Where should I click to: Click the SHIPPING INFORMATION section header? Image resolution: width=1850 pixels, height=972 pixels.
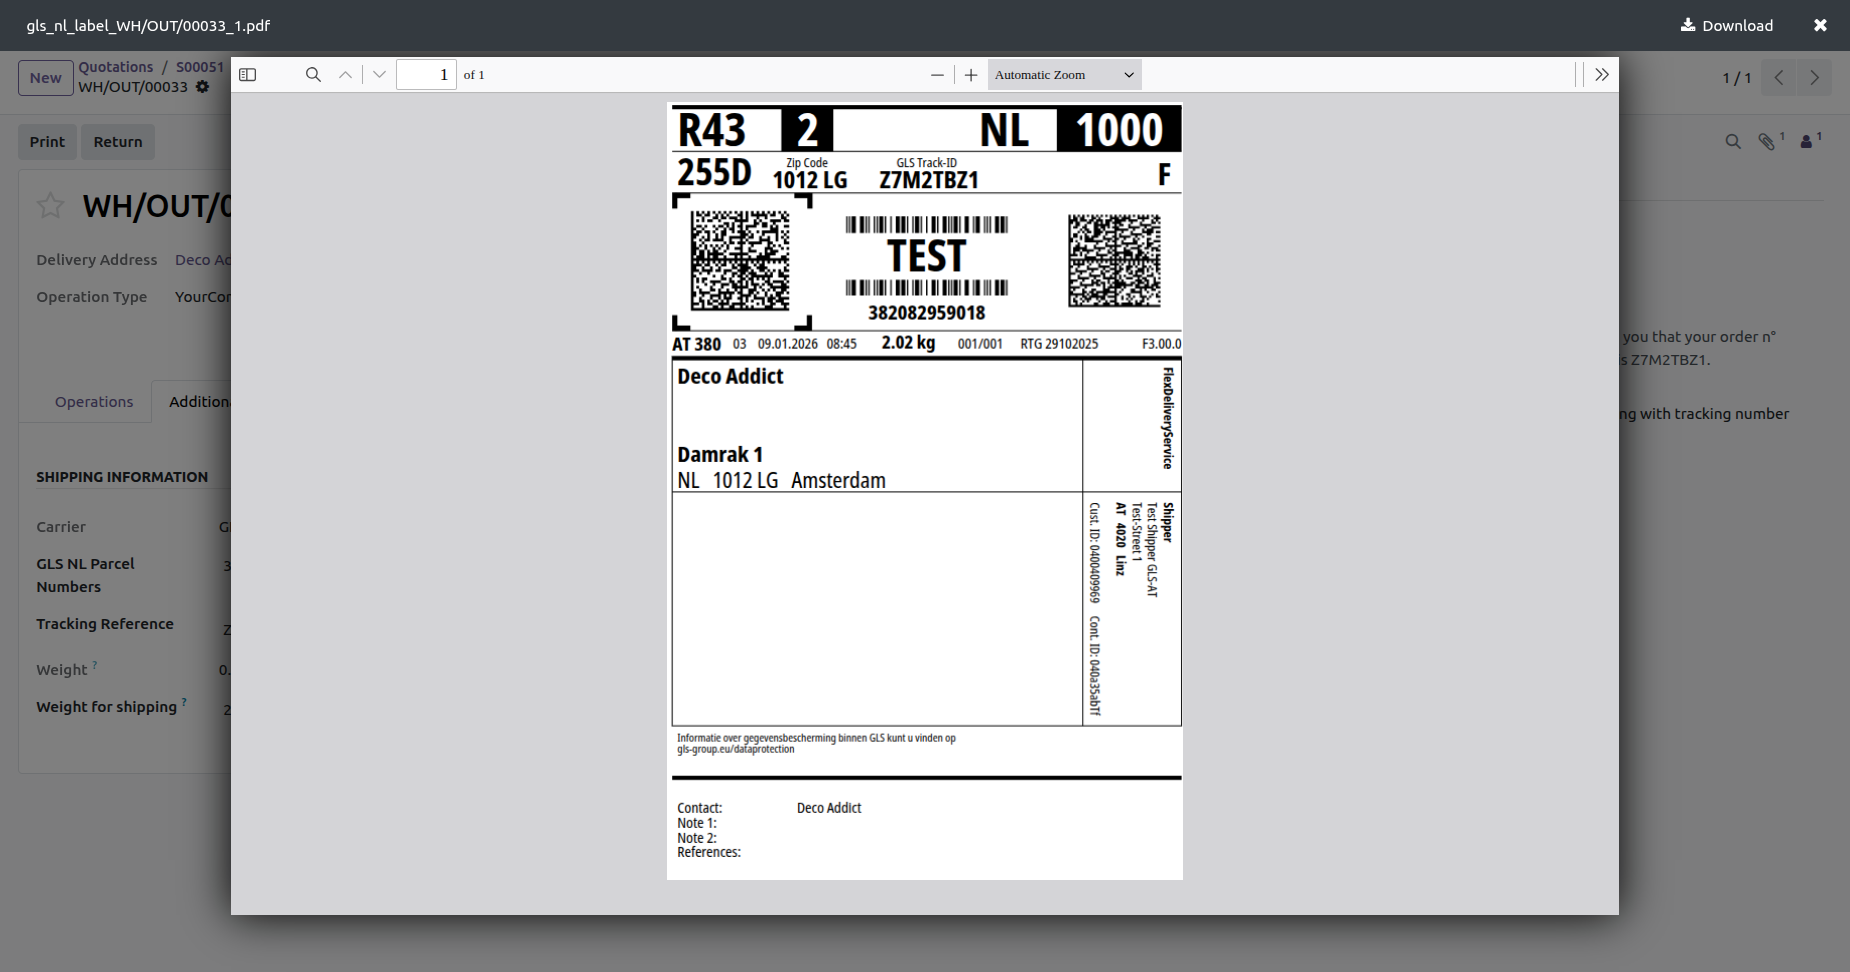122,477
